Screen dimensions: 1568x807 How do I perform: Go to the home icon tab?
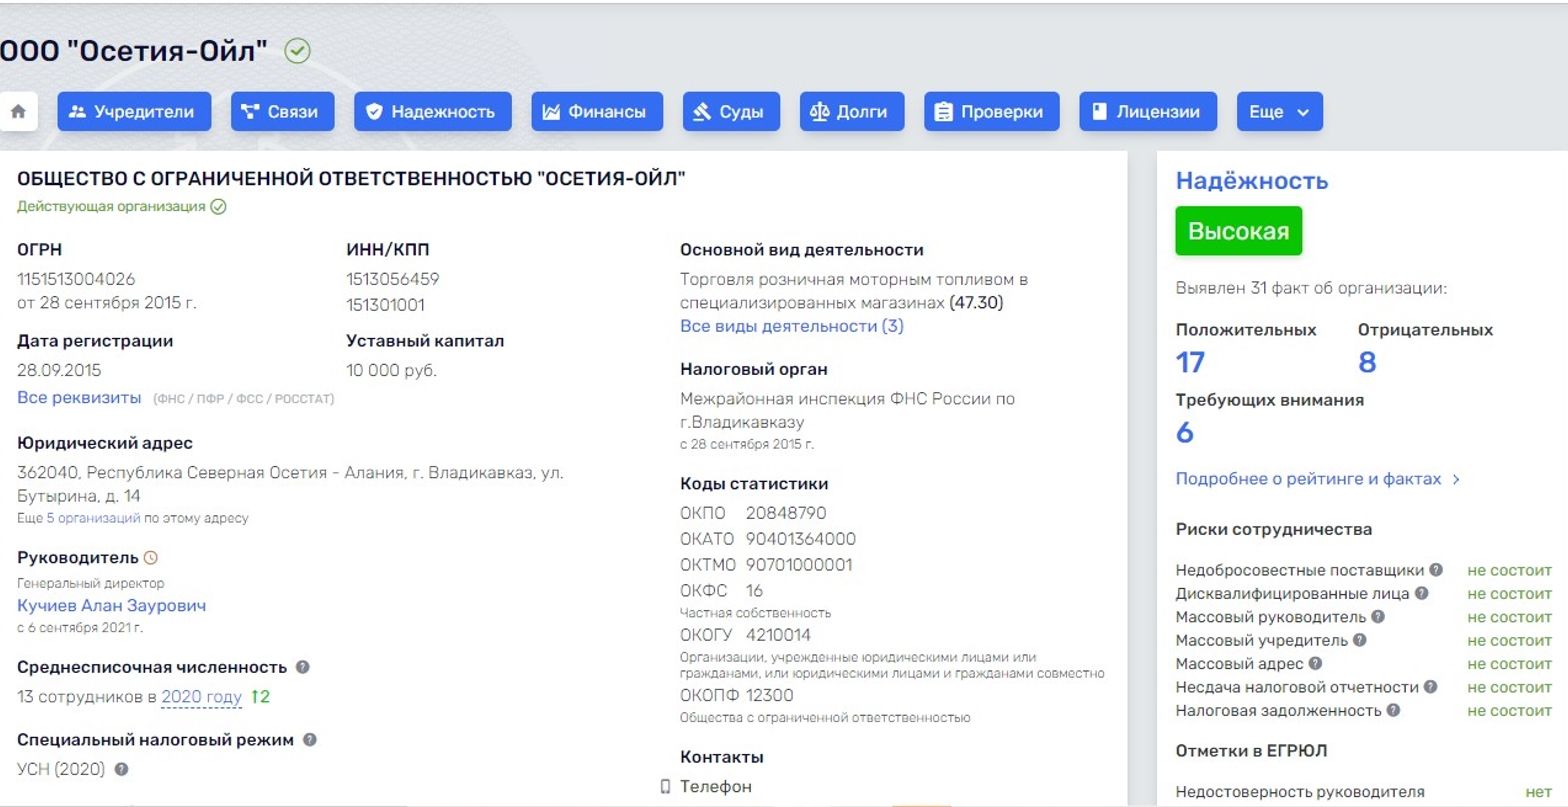pos(18,112)
